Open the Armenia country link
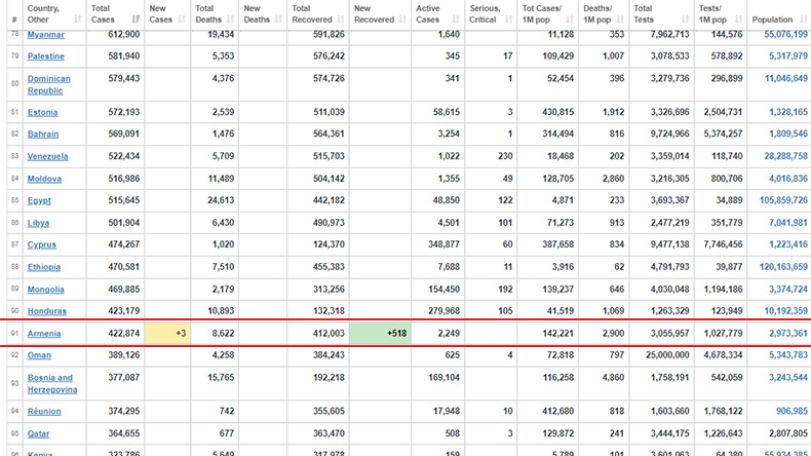The height and width of the screenshot is (456, 811). [x=44, y=333]
